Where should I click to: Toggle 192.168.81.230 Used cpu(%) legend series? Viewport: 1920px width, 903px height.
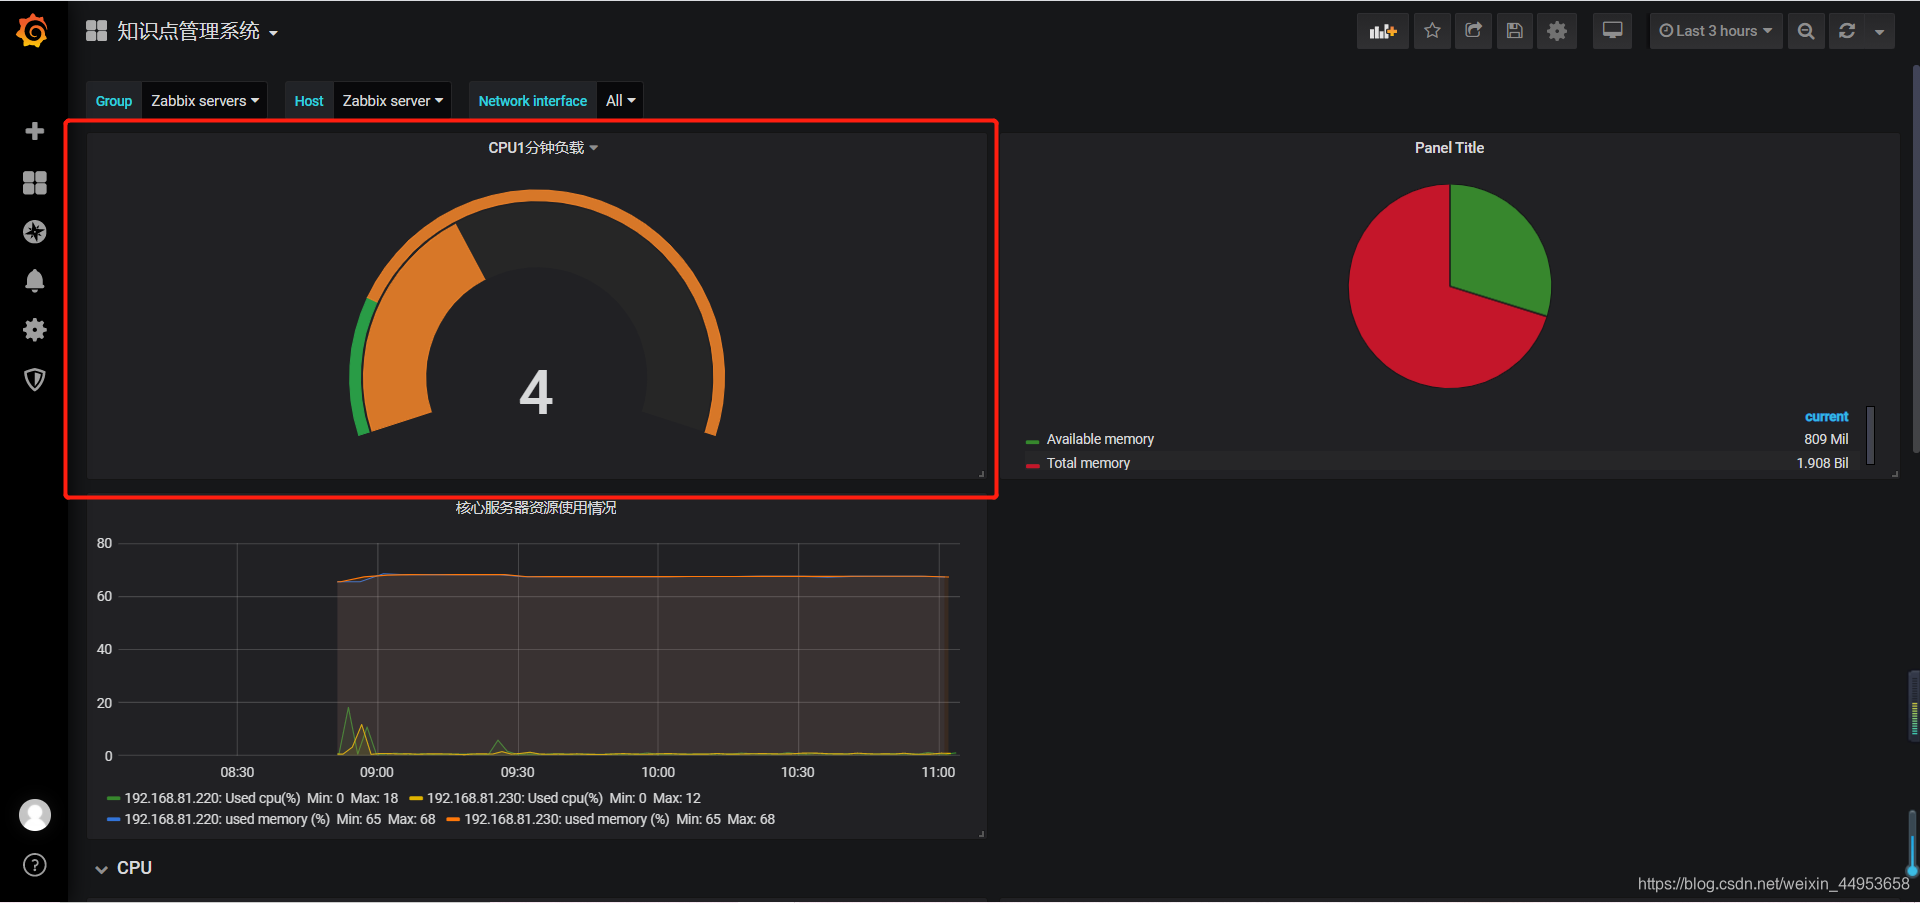(x=515, y=798)
